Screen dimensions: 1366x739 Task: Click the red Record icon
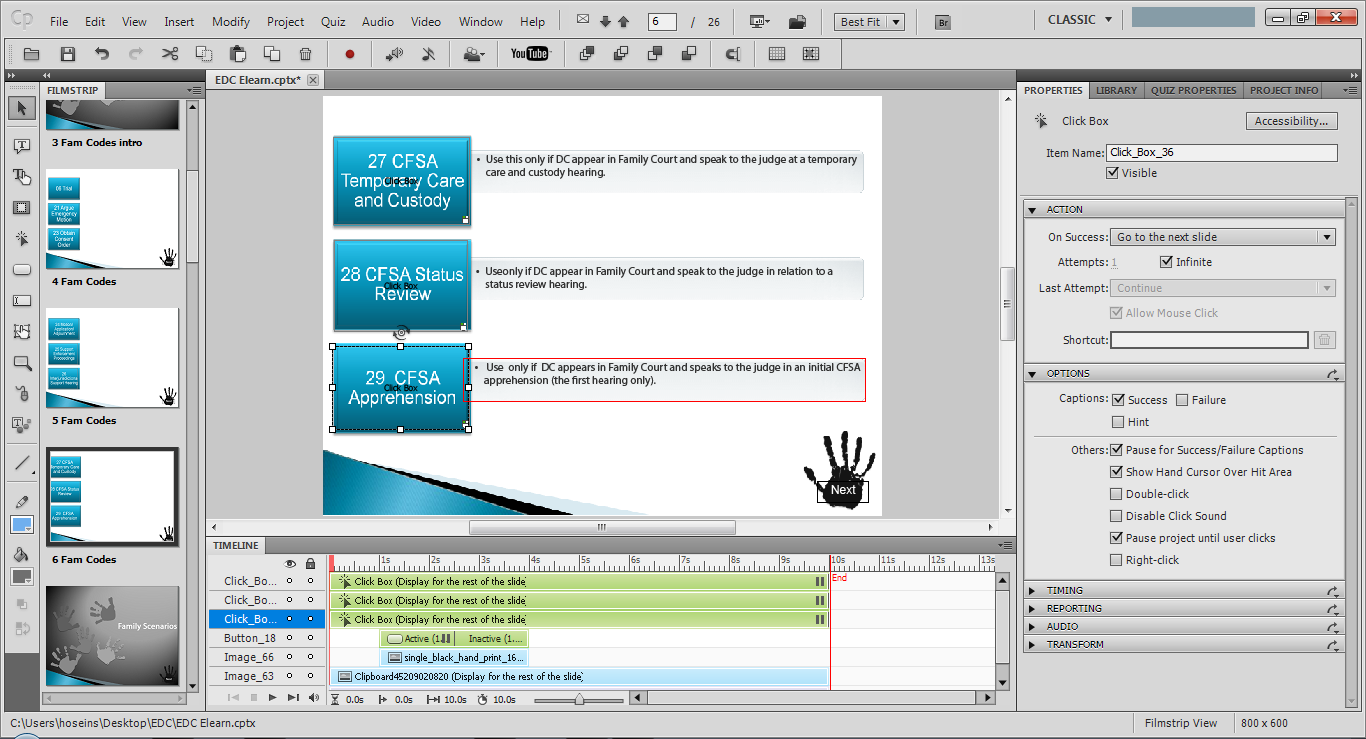pos(350,54)
